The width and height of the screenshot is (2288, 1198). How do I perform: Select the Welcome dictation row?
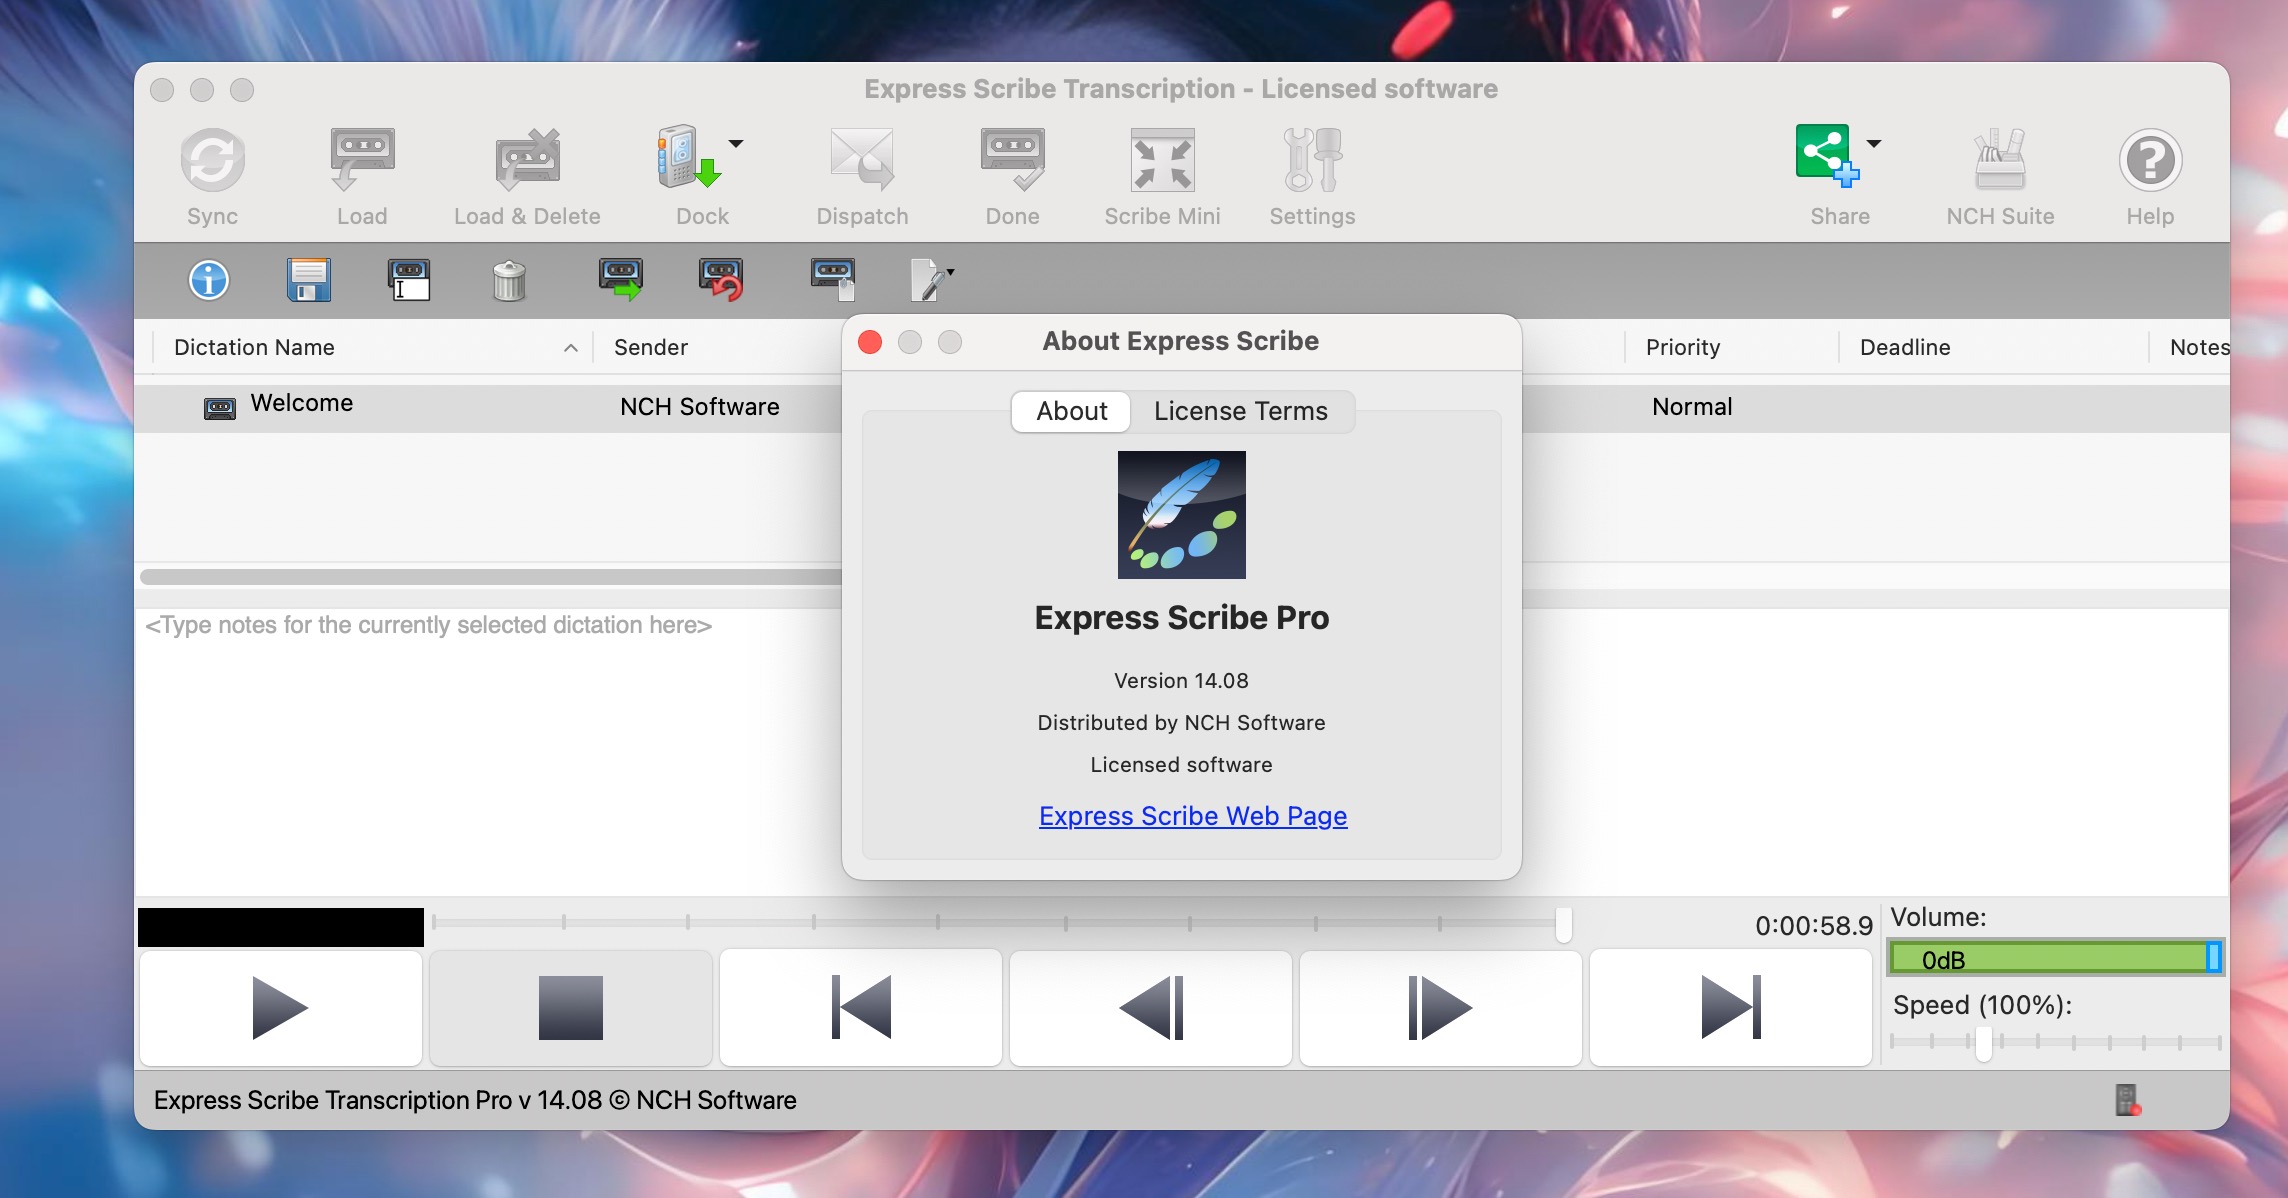click(x=488, y=408)
